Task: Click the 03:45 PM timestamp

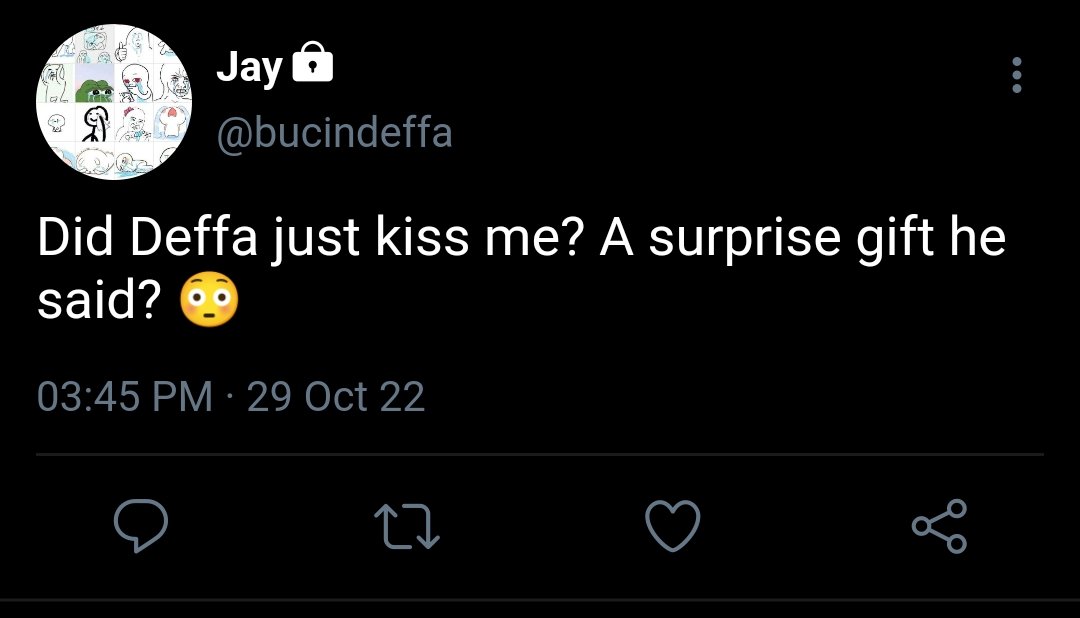Action: coord(125,396)
